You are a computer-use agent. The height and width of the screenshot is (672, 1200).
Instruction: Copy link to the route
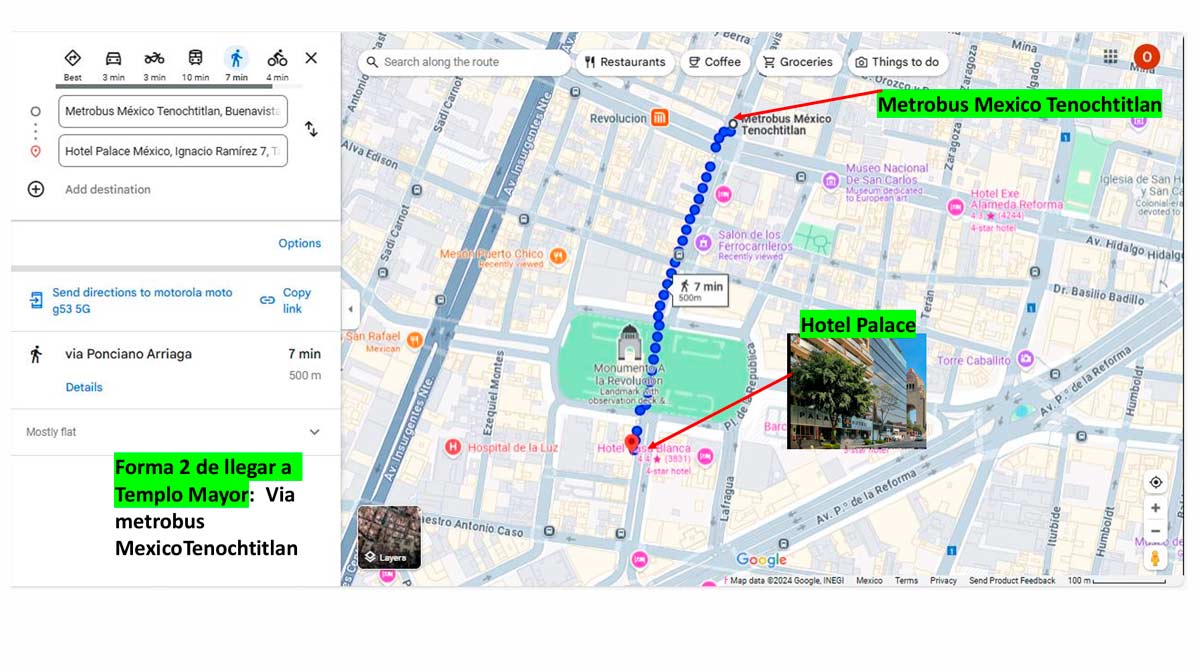coord(286,300)
